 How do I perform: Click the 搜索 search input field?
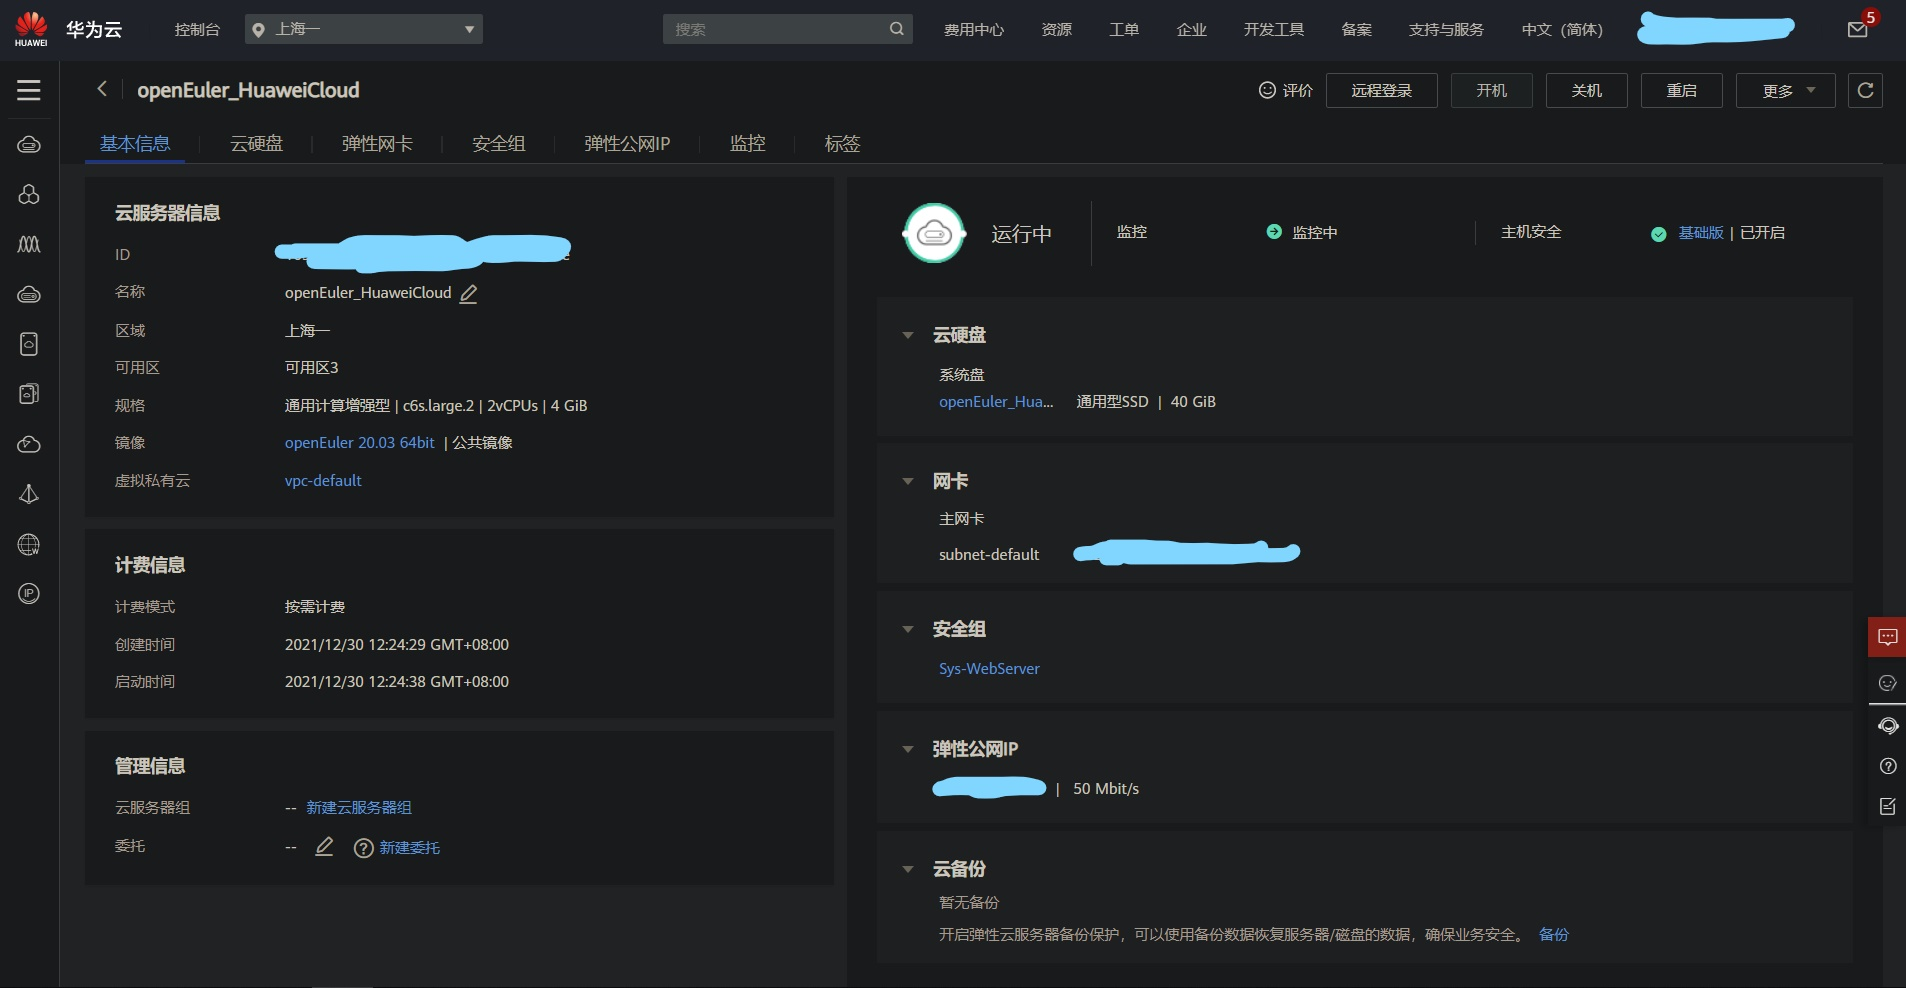click(780, 29)
